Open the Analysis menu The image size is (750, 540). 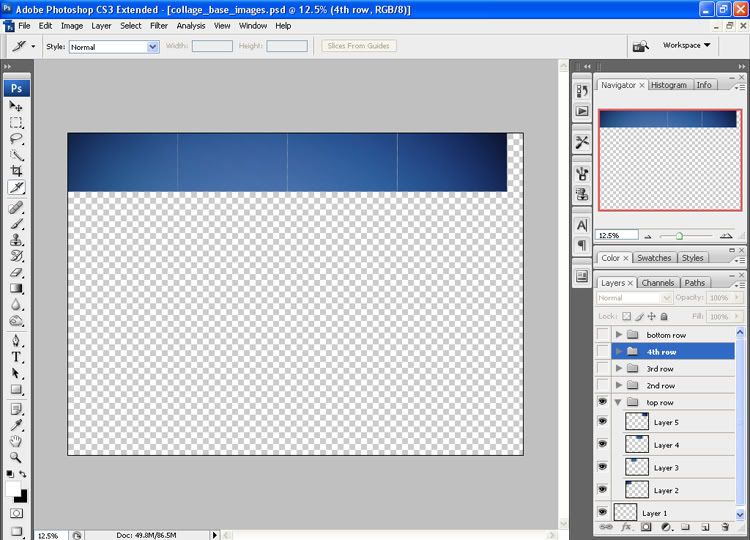click(x=190, y=26)
